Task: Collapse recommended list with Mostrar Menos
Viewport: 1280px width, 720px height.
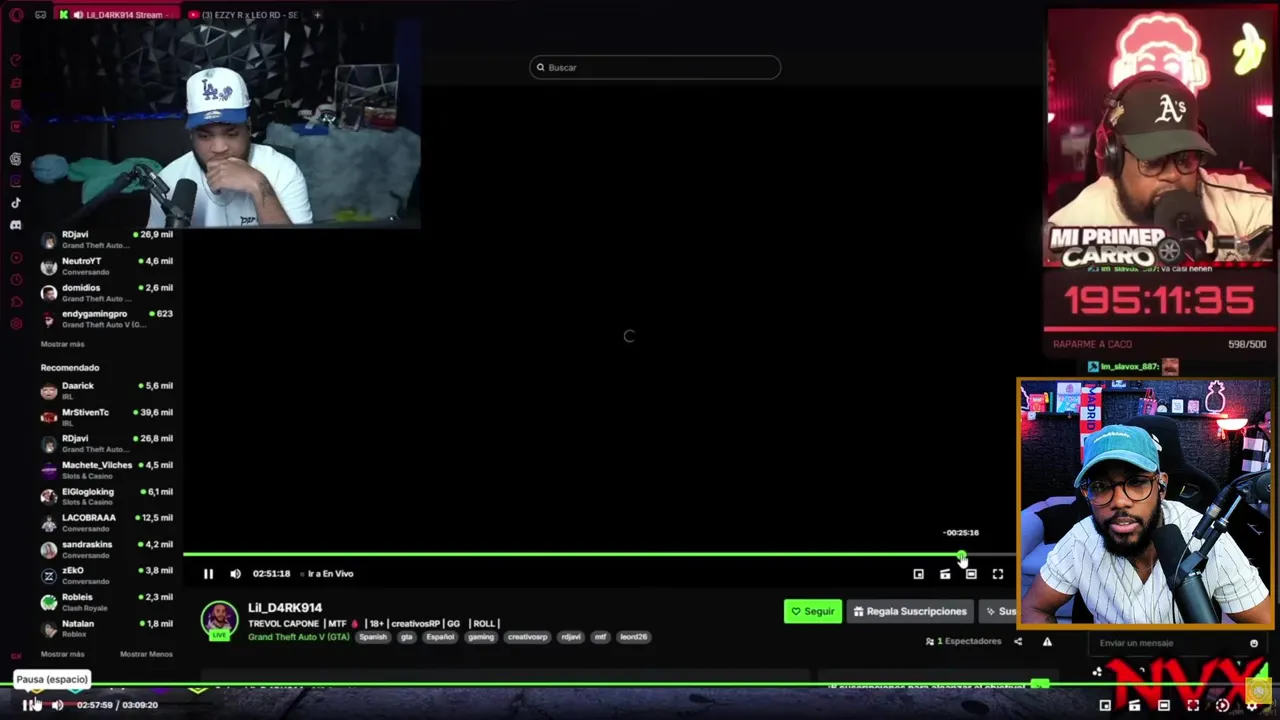Action: point(146,654)
